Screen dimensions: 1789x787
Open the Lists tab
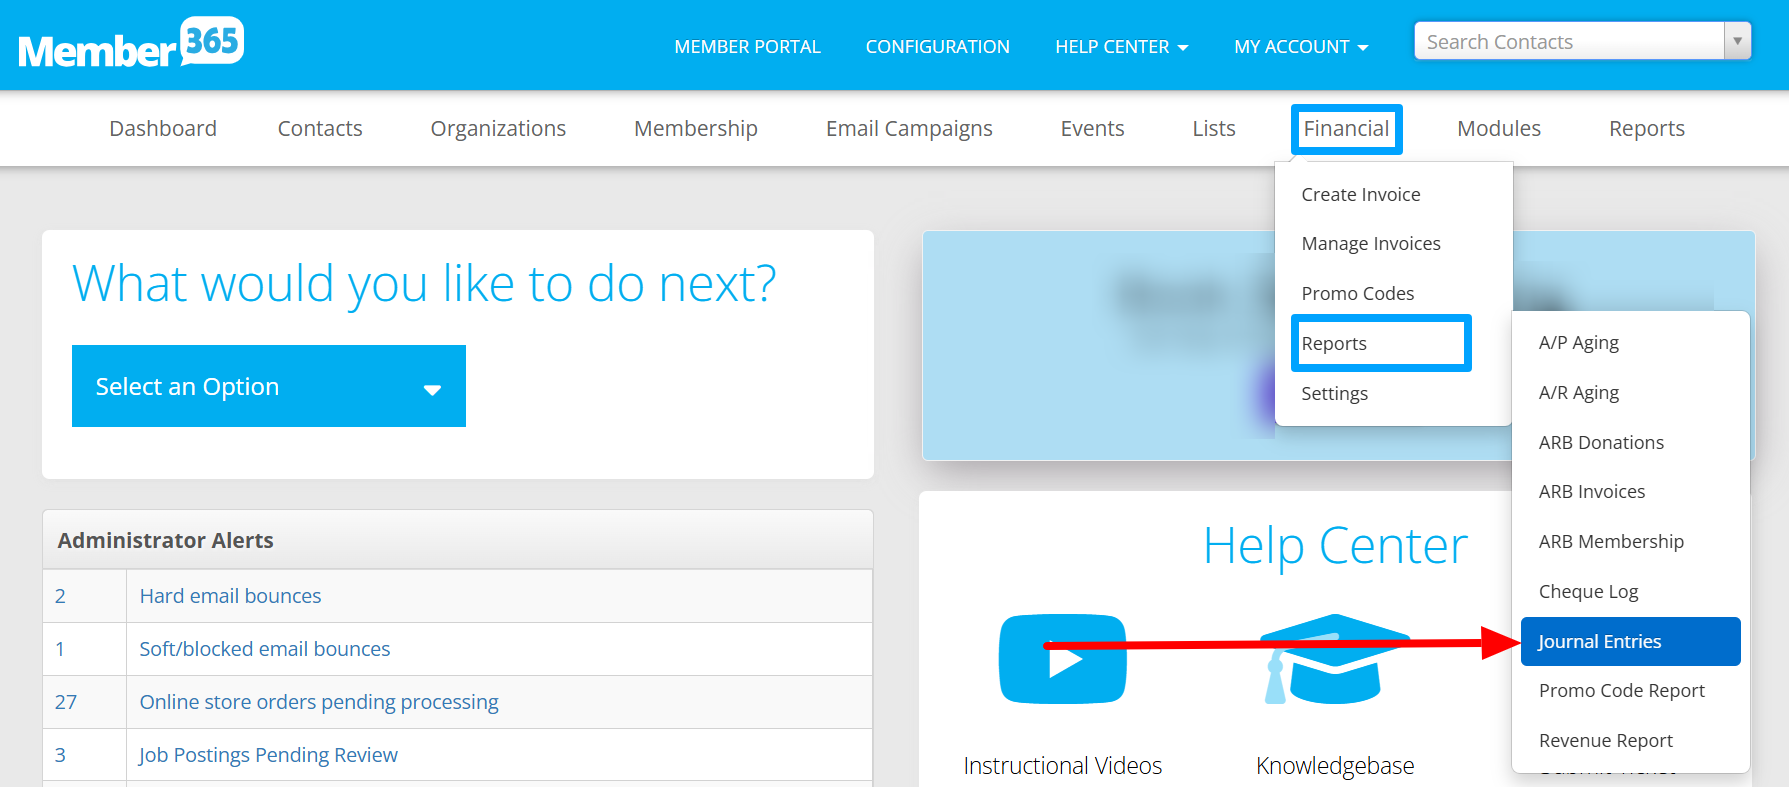pos(1214,128)
